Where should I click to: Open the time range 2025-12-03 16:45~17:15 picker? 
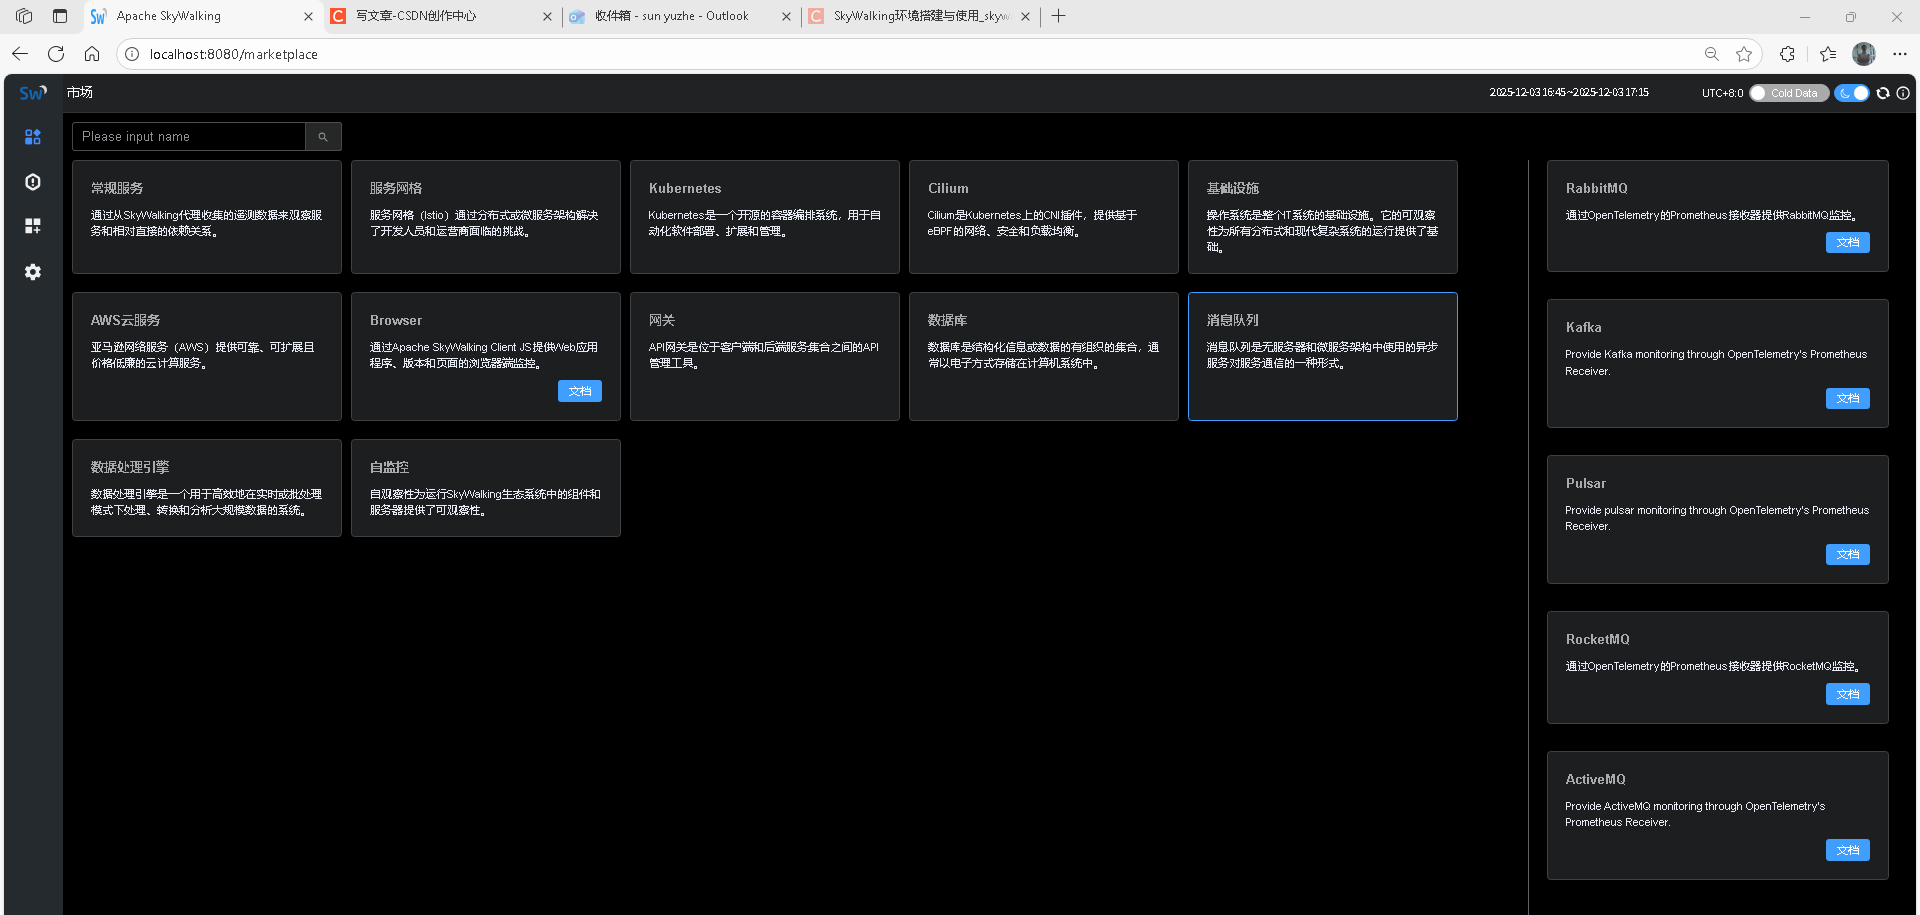[x=1569, y=93]
